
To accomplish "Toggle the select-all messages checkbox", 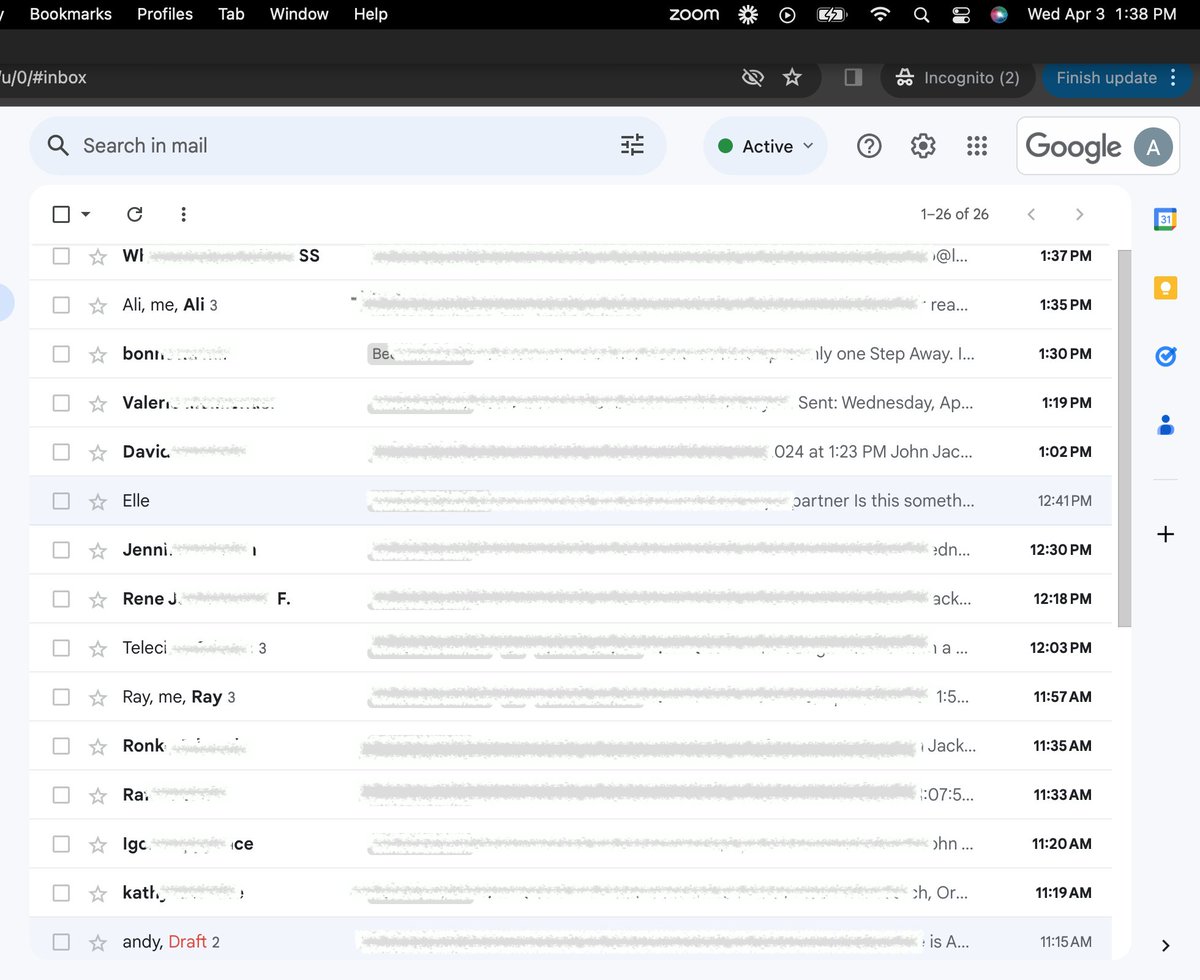I will click(61, 214).
